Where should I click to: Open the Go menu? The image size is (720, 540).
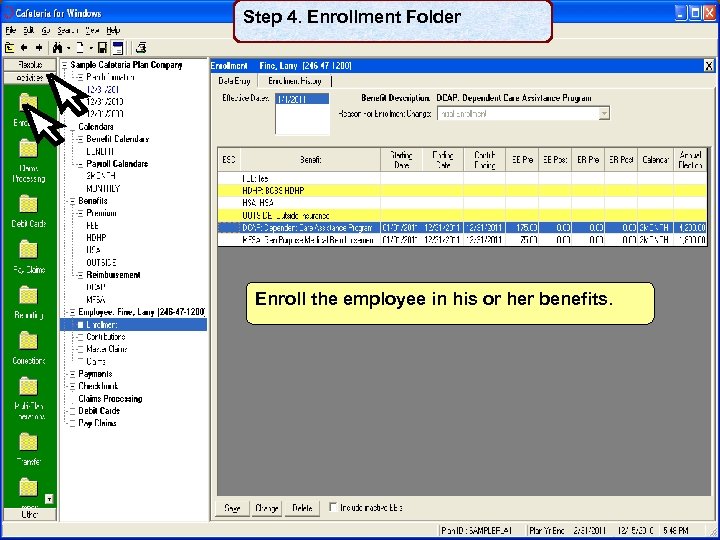(x=45, y=31)
